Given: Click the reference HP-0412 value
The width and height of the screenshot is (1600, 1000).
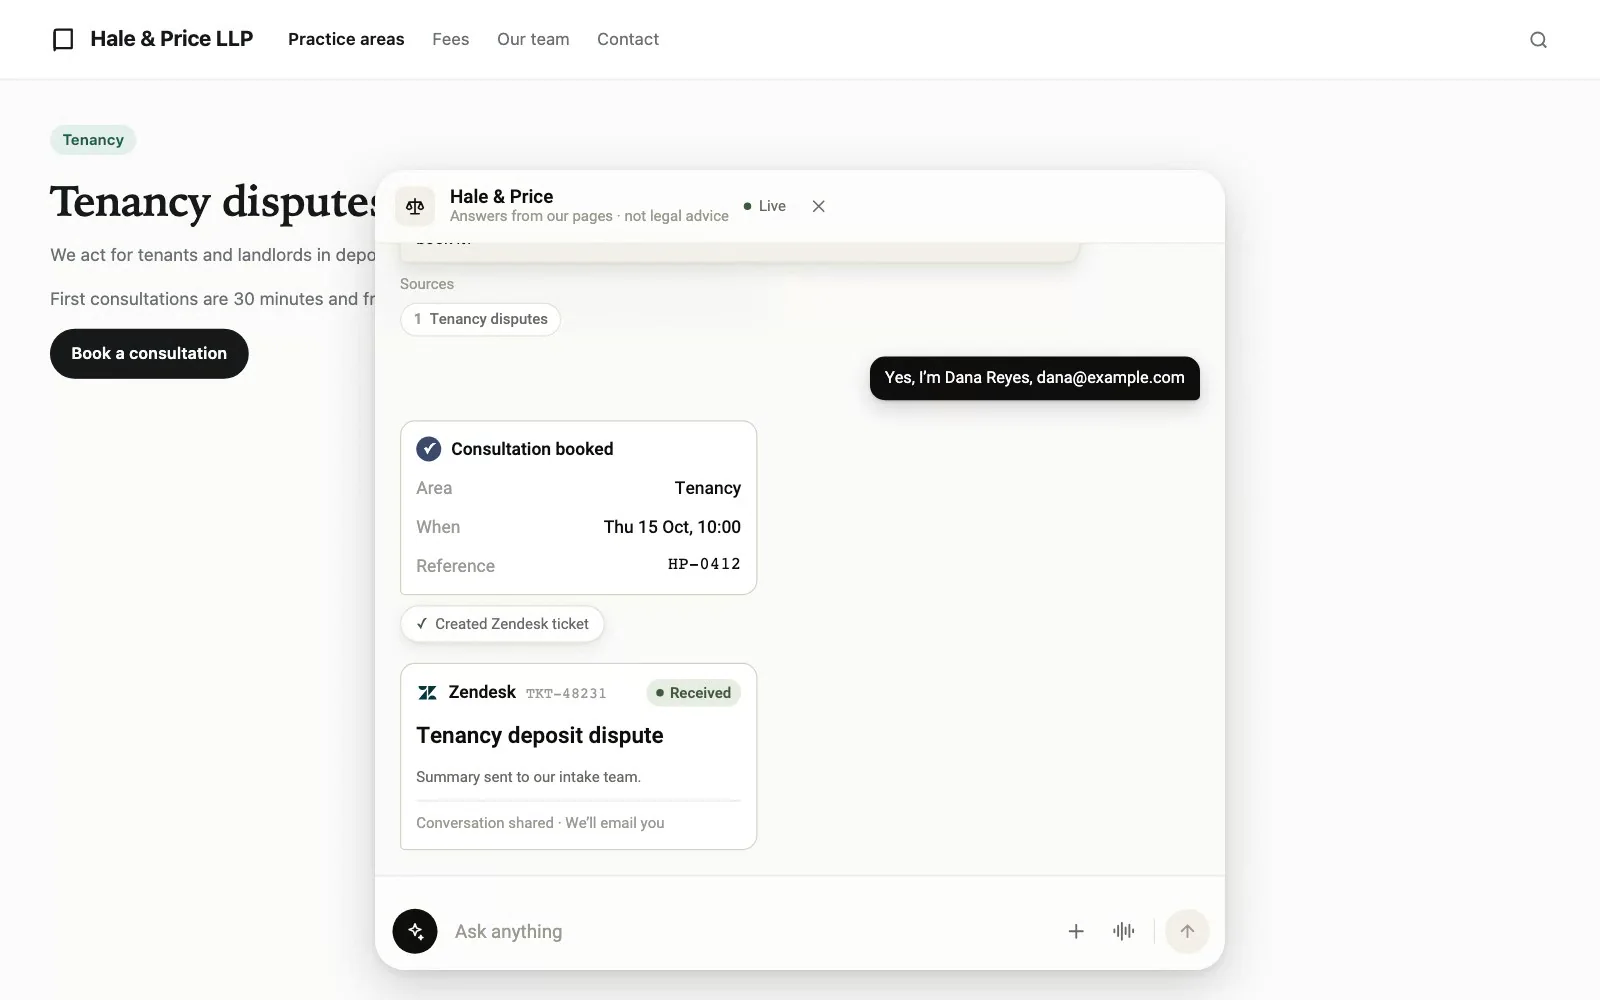Looking at the screenshot, I should coord(704,564).
